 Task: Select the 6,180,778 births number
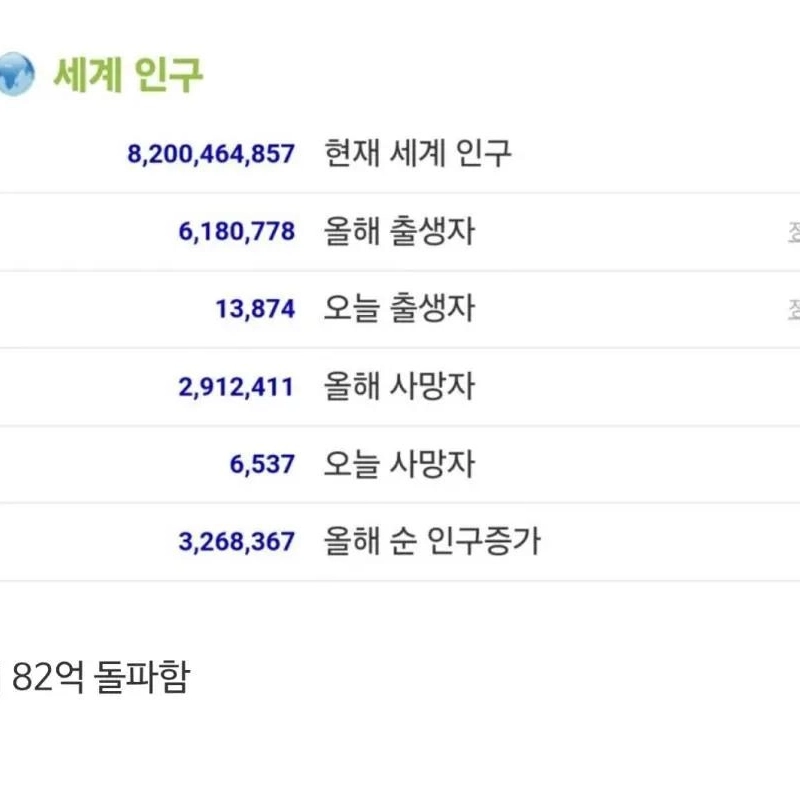pos(236,232)
